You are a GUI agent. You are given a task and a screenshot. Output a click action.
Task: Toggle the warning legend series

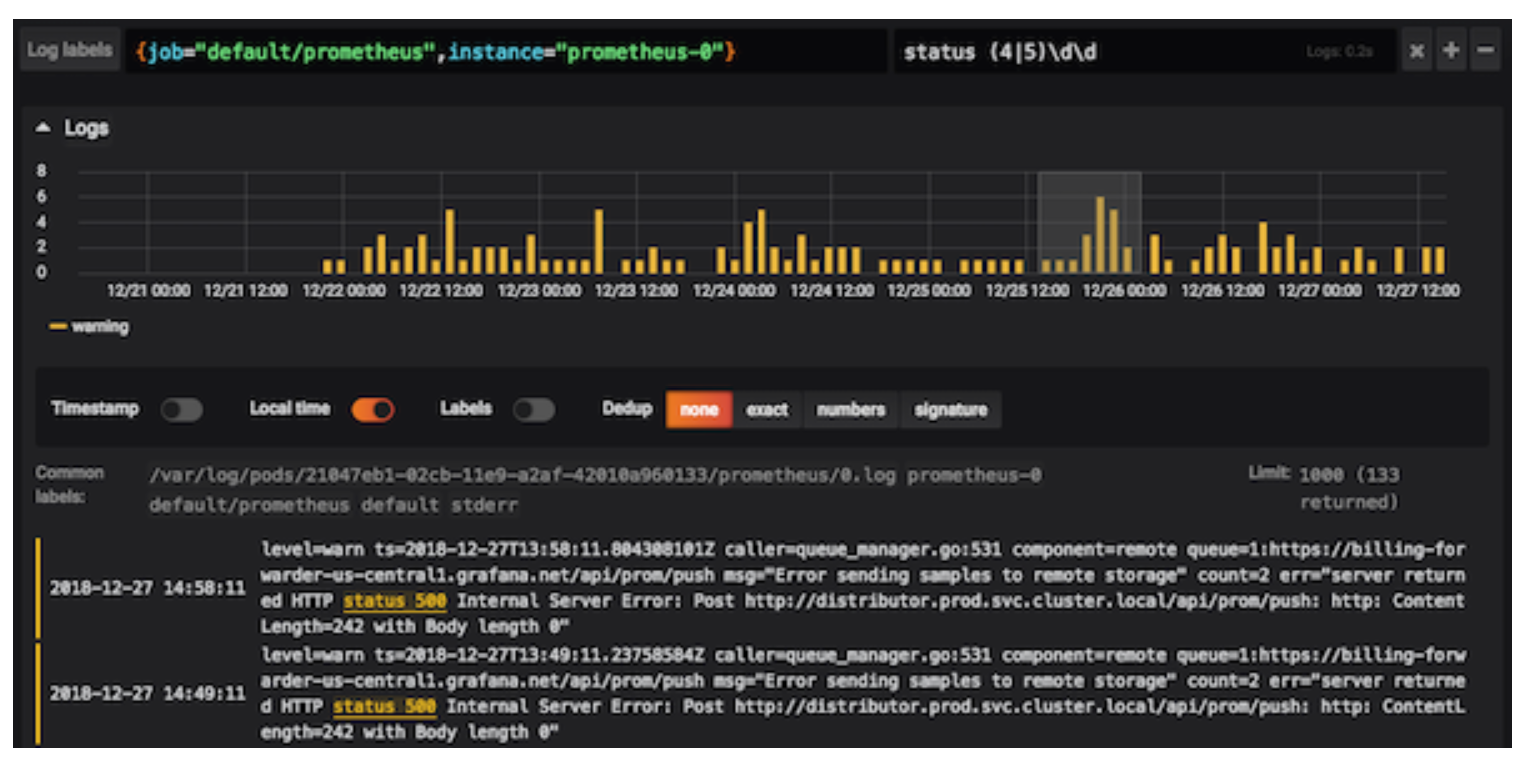tap(89, 327)
